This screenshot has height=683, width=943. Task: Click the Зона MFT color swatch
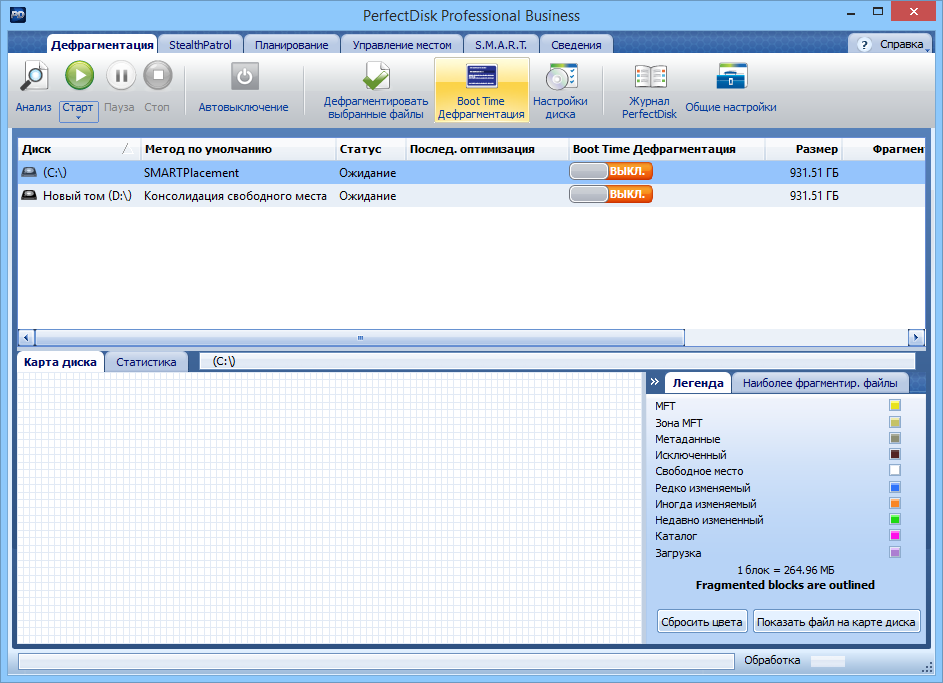[x=895, y=422]
